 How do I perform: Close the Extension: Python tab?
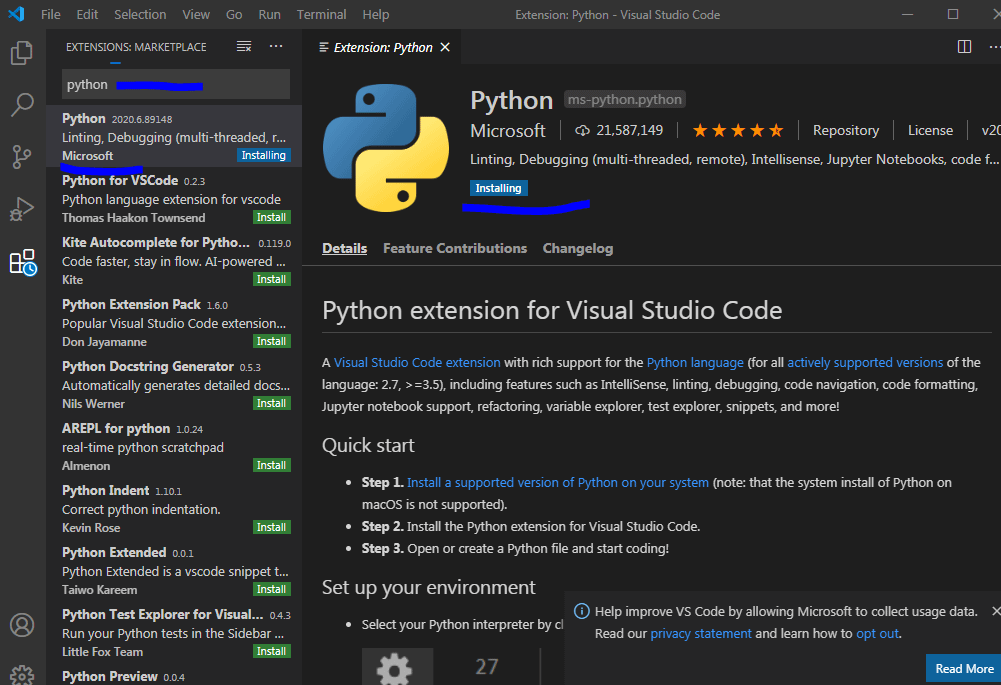(x=445, y=47)
